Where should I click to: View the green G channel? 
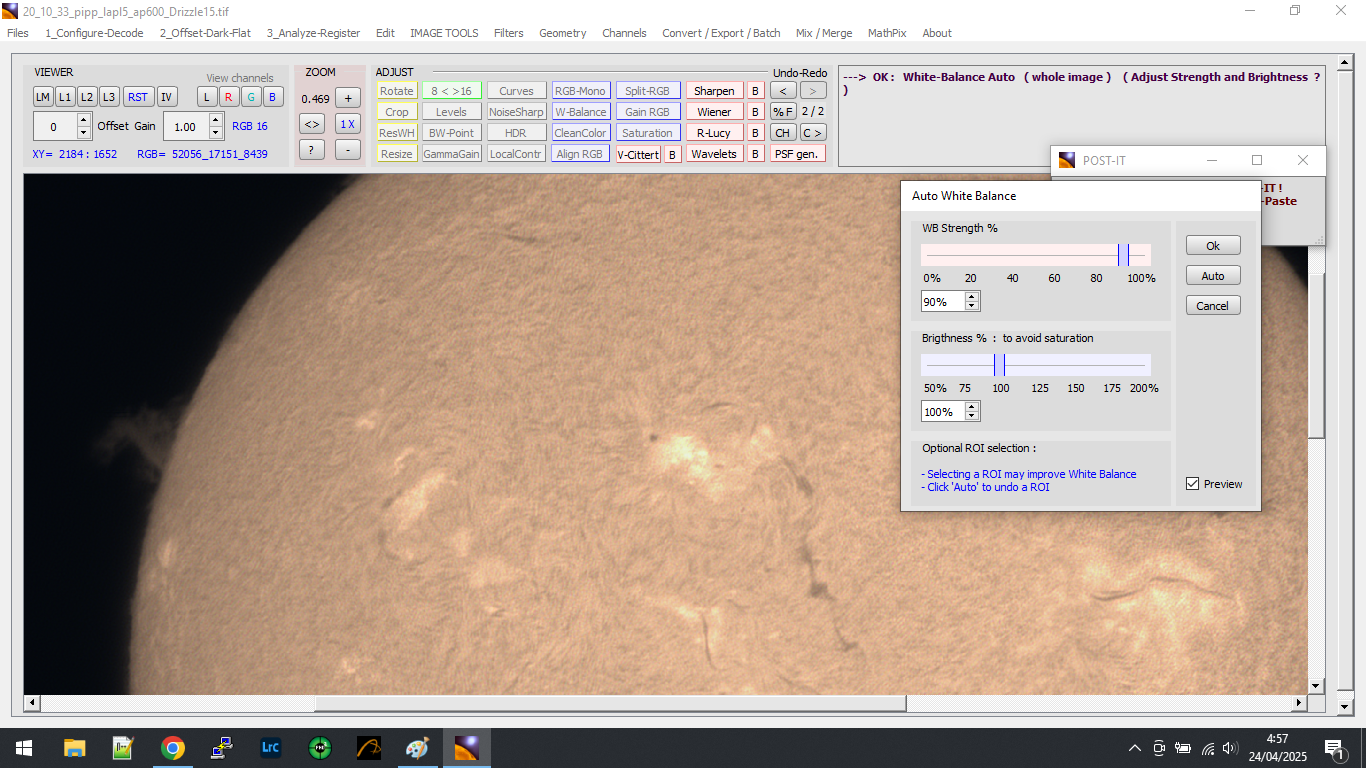click(250, 97)
